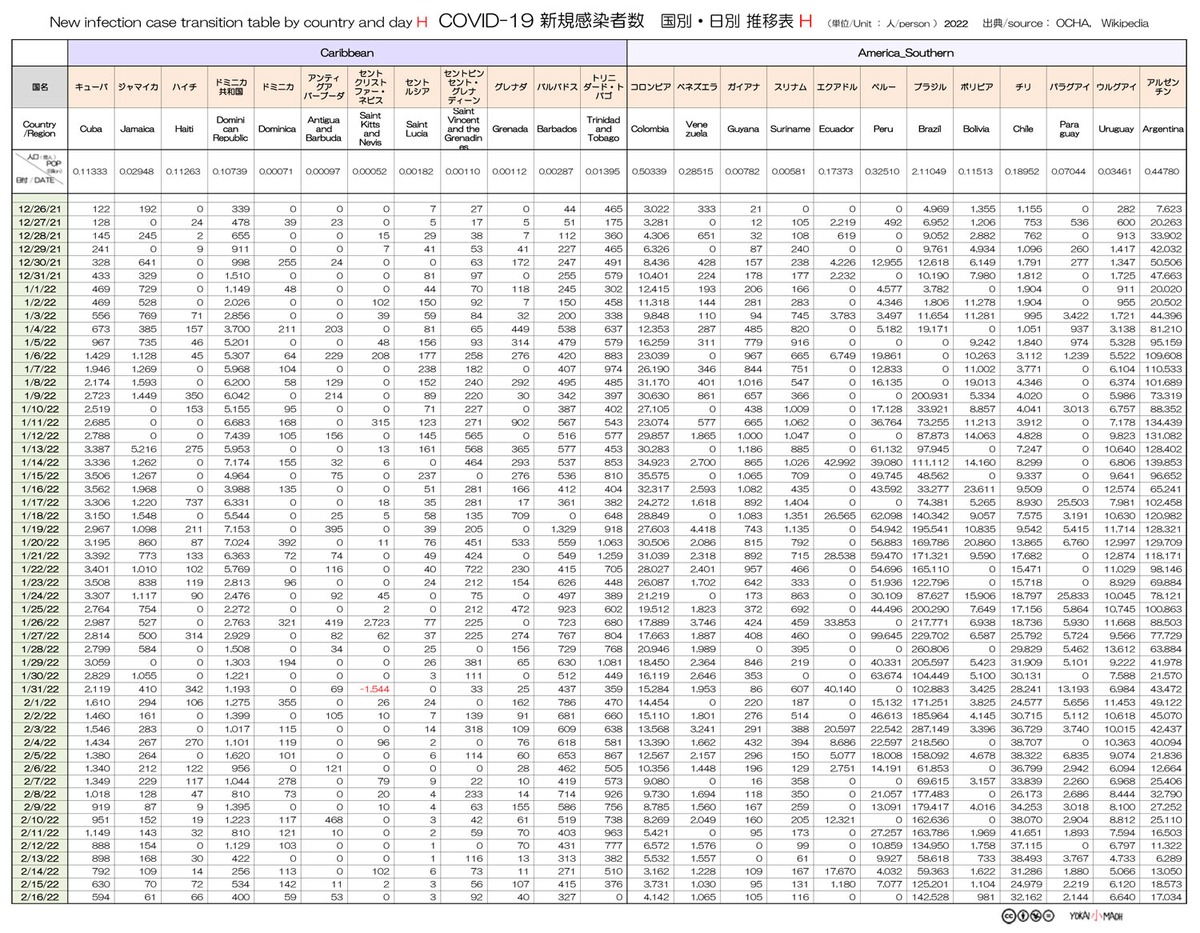Screen dimensions: 1200x933
Task: Click the Japanese キューバ header cell
Action: (90, 87)
